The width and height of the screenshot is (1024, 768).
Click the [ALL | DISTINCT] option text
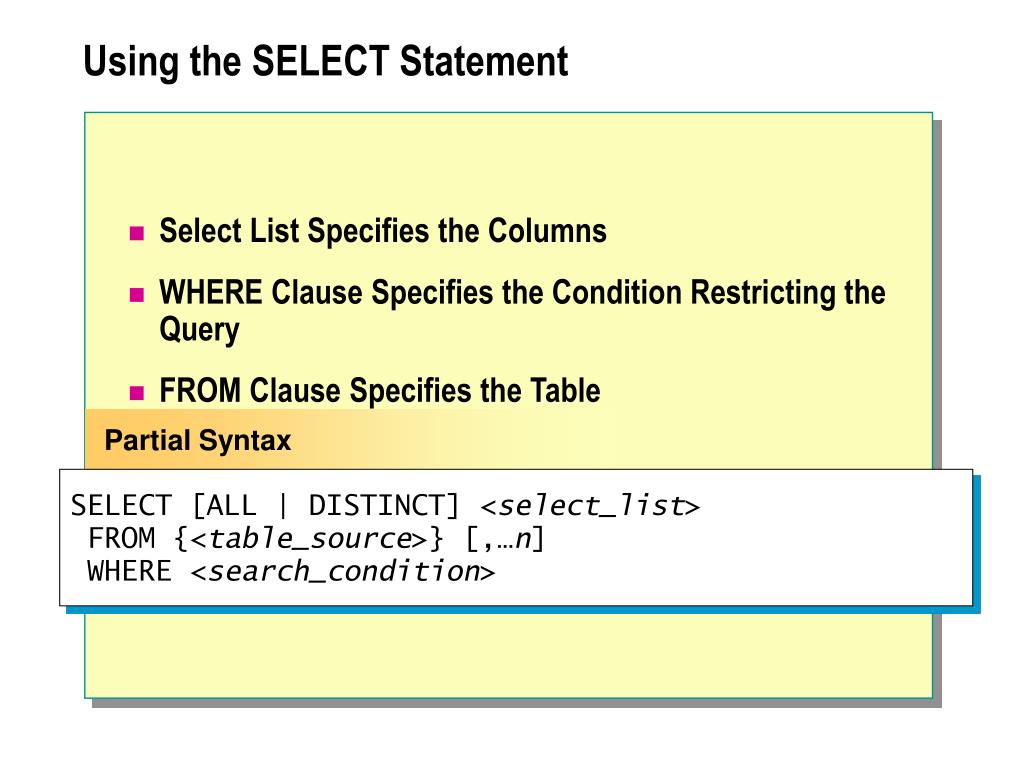click(x=326, y=506)
